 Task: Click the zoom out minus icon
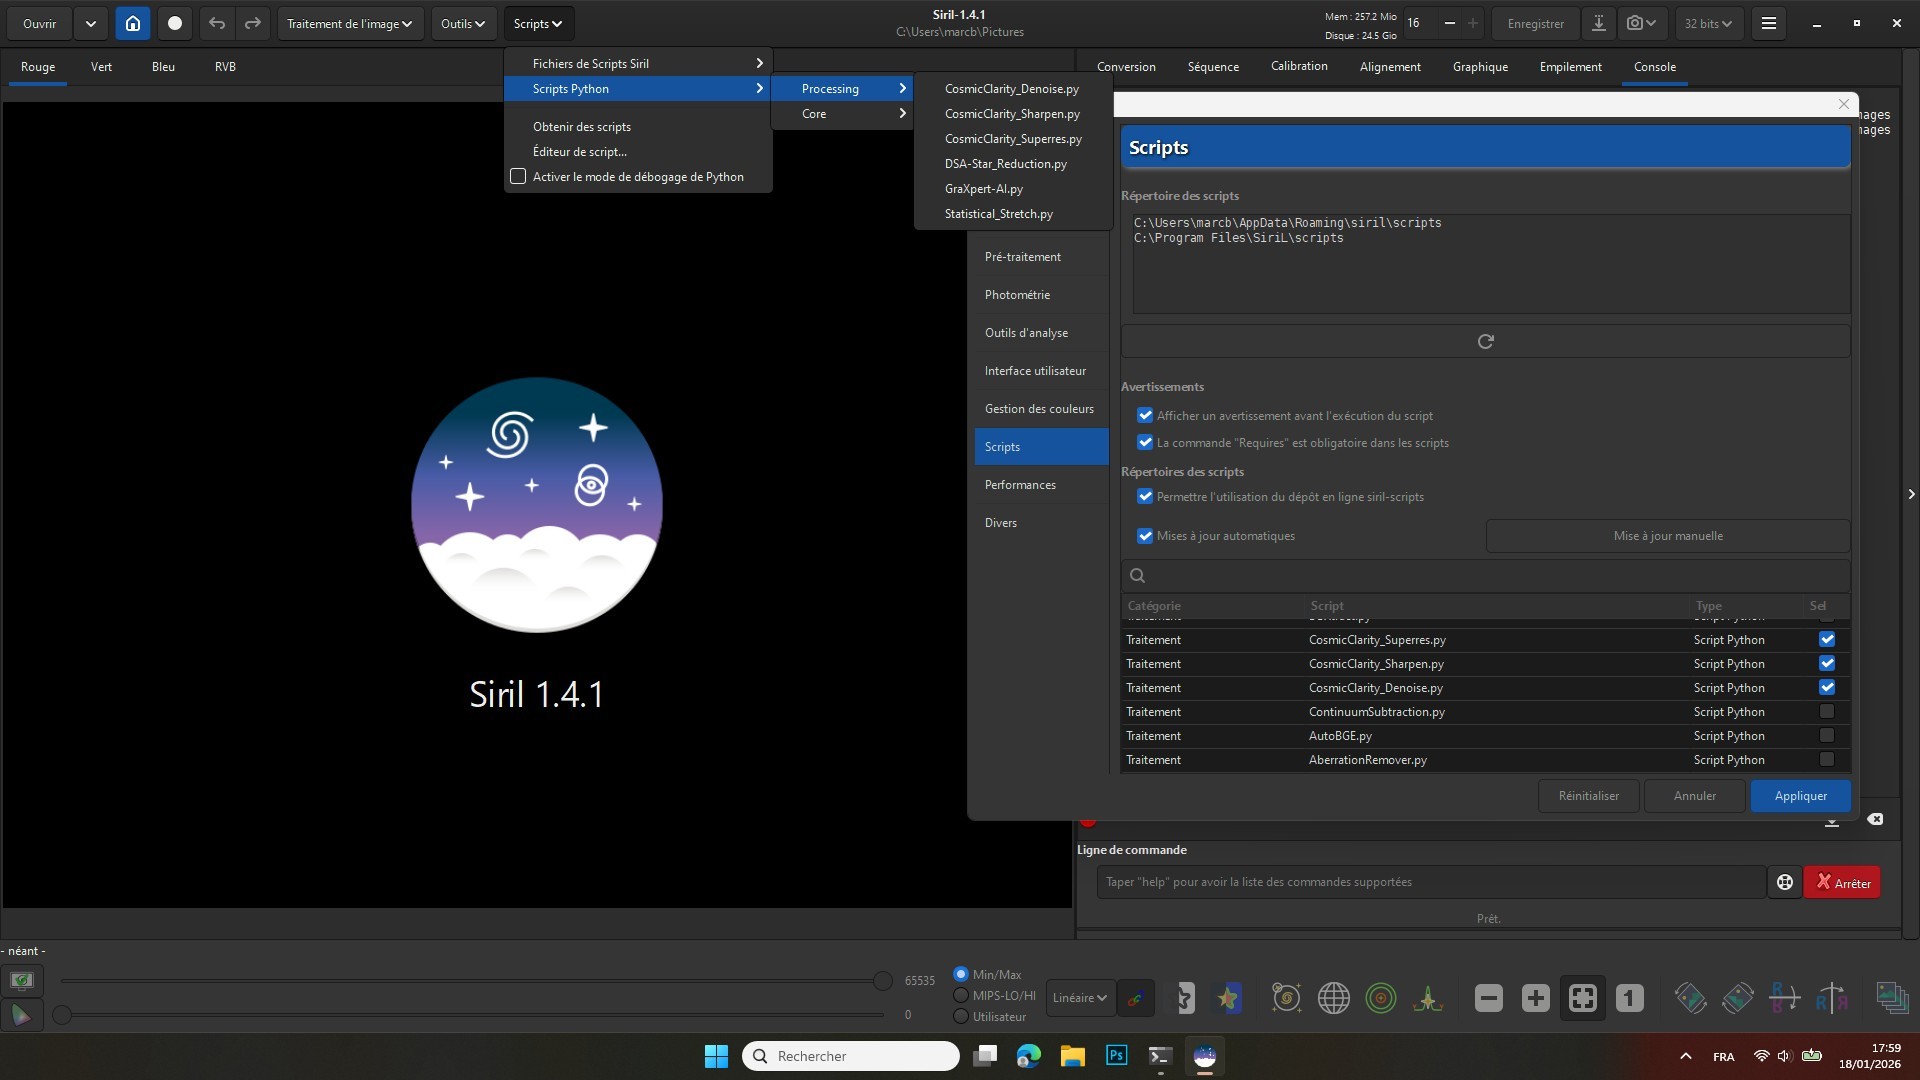[x=1489, y=998]
